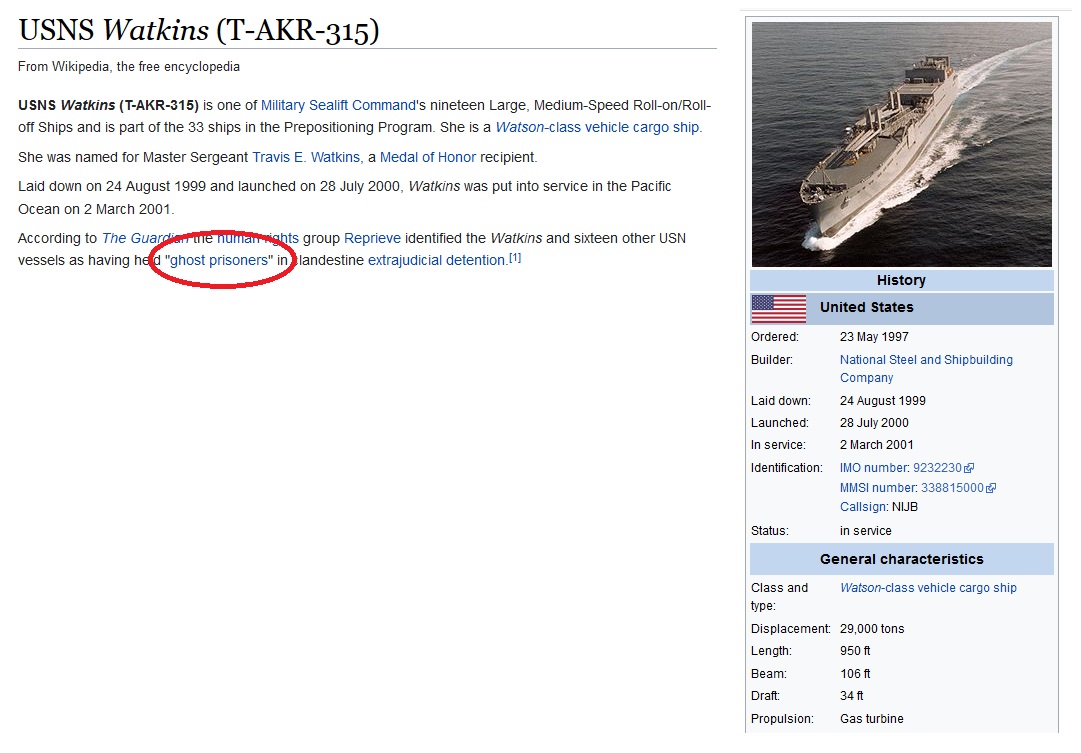Screen dimensions: 1081x753
Task: Click the In service value 2 March 2001
Action: (x=876, y=445)
